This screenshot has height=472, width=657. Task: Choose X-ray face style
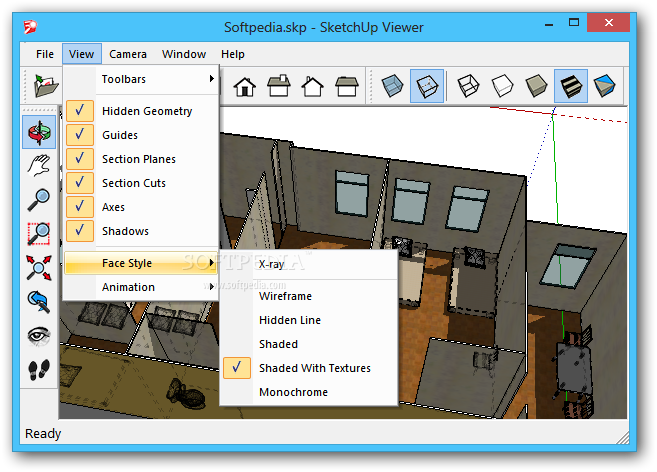click(x=309, y=264)
